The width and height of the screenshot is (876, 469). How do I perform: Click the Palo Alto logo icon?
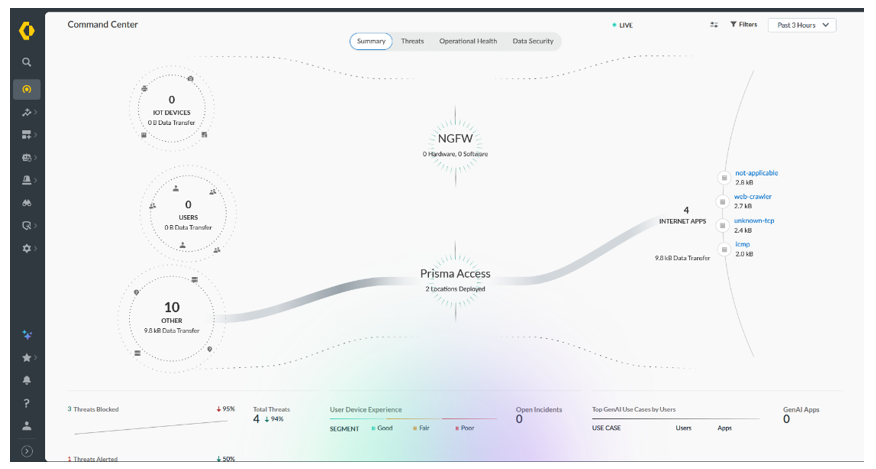(x=27, y=30)
